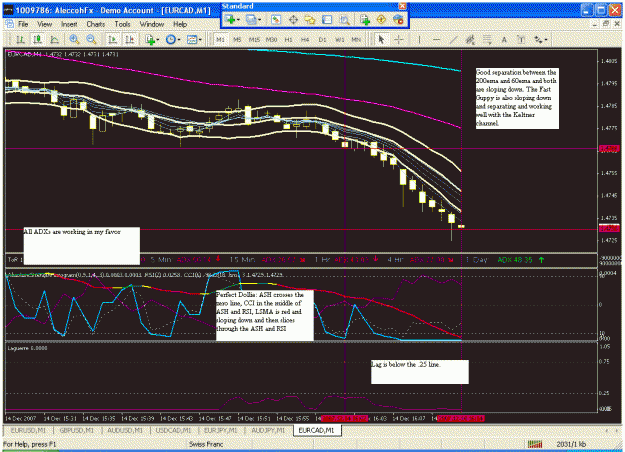Select the Text Label tool
This screenshot has width=625, height=452.
click(521, 39)
